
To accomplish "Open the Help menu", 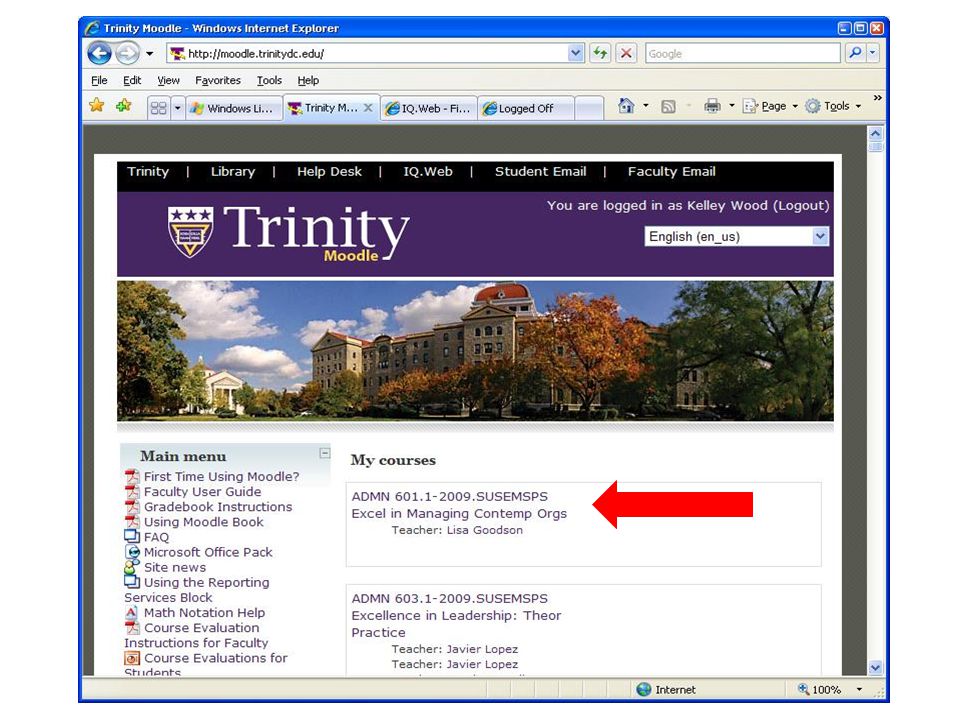I will click(x=308, y=80).
